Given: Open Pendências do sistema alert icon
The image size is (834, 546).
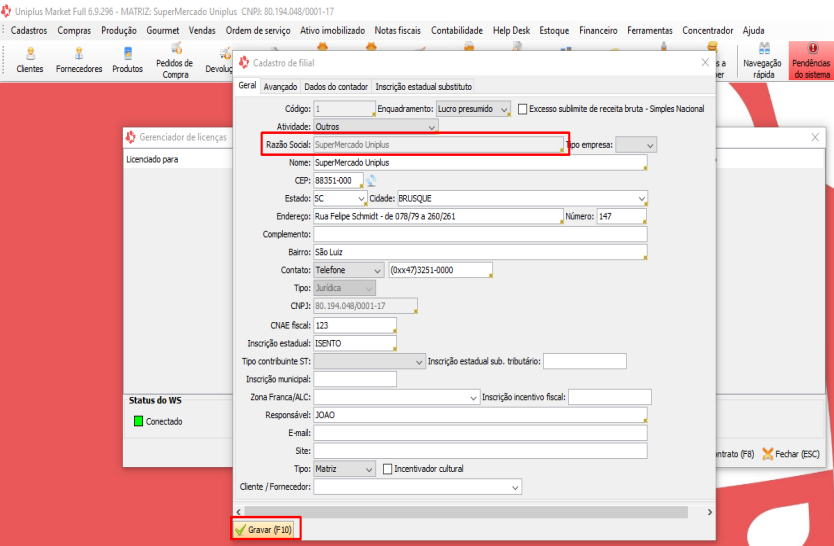Looking at the screenshot, I should 811,61.
